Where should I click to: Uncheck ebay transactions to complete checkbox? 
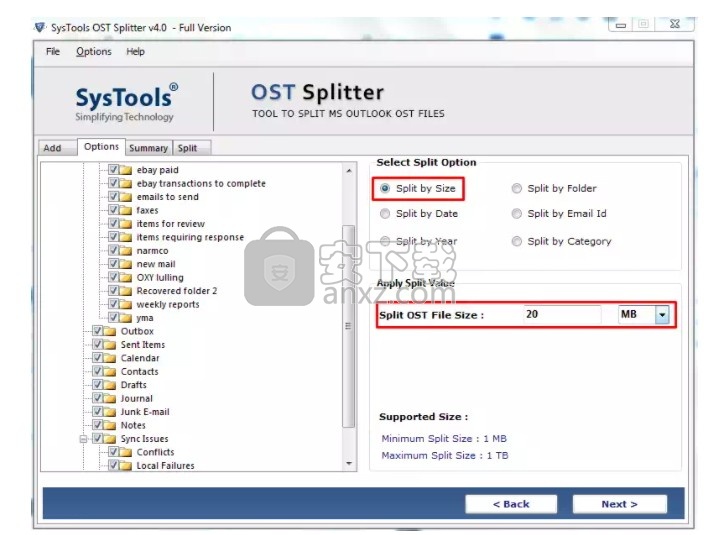pyautogui.click(x=113, y=183)
